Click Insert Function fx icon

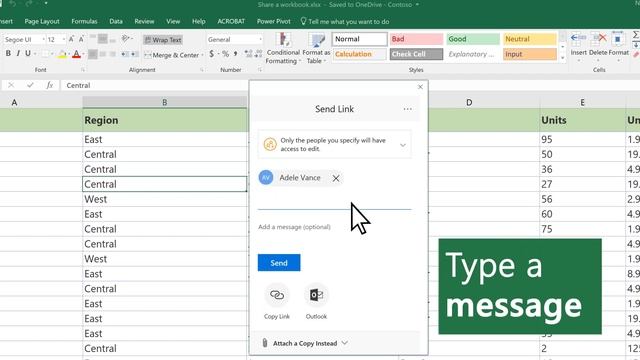(x=49, y=85)
